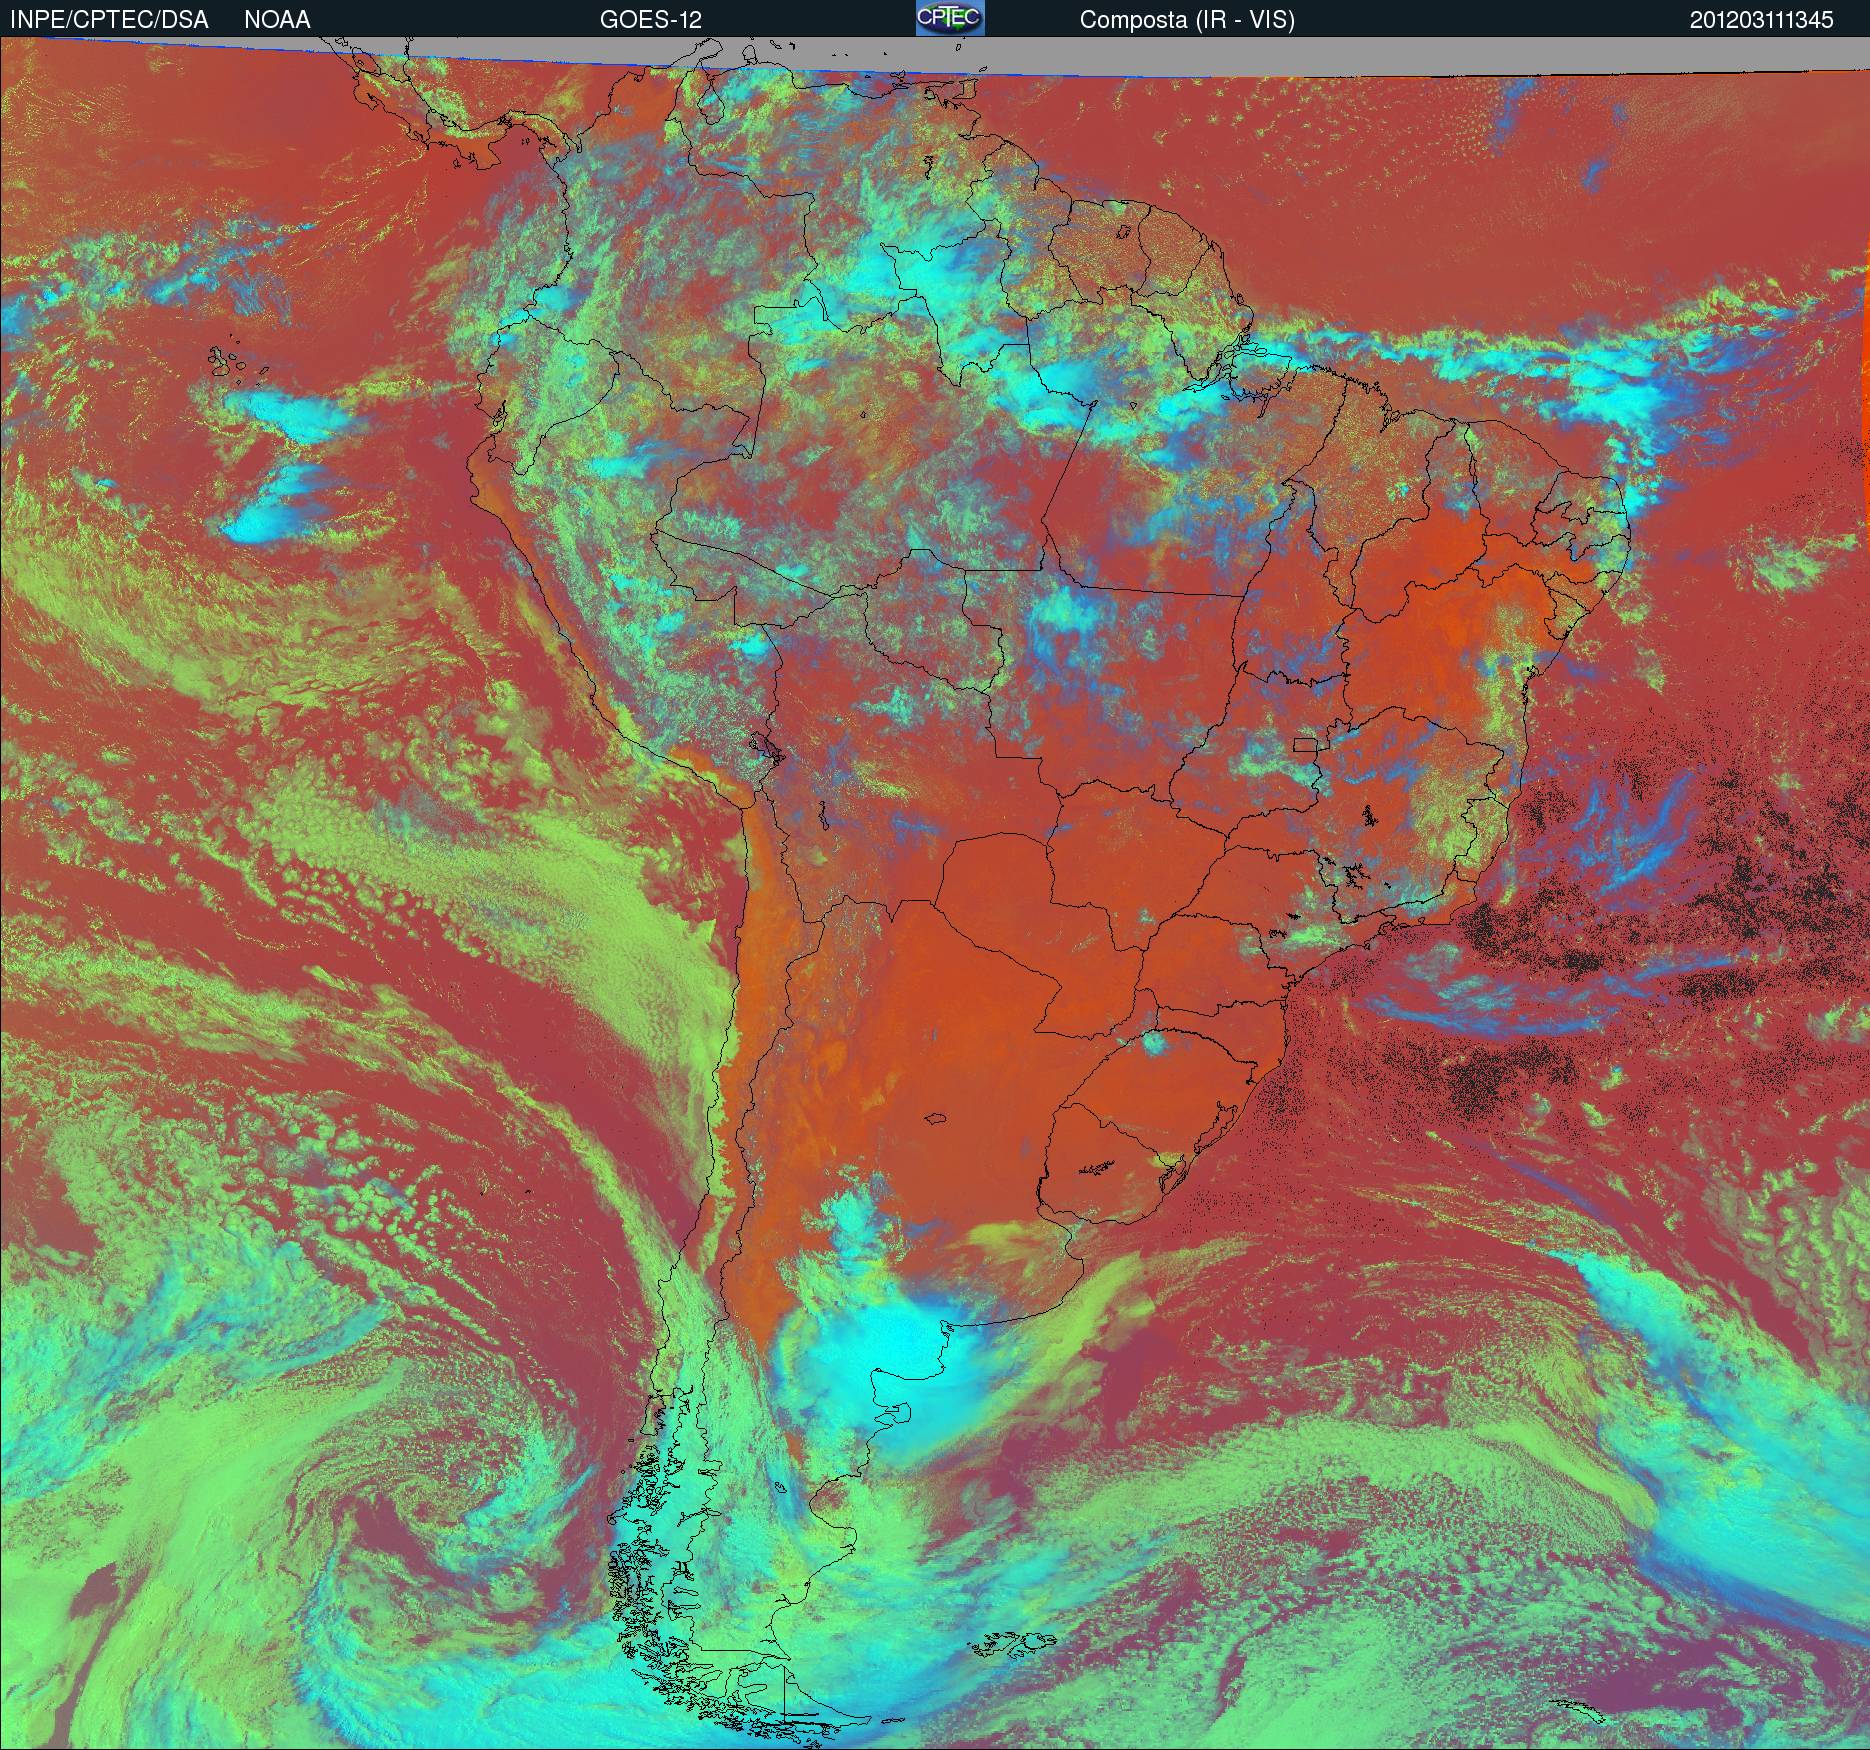The width and height of the screenshot is (1870, 1750).
Task: Click the Mar Chiquita lake outline in Argentina
Action: click(x=935, y=1119)
